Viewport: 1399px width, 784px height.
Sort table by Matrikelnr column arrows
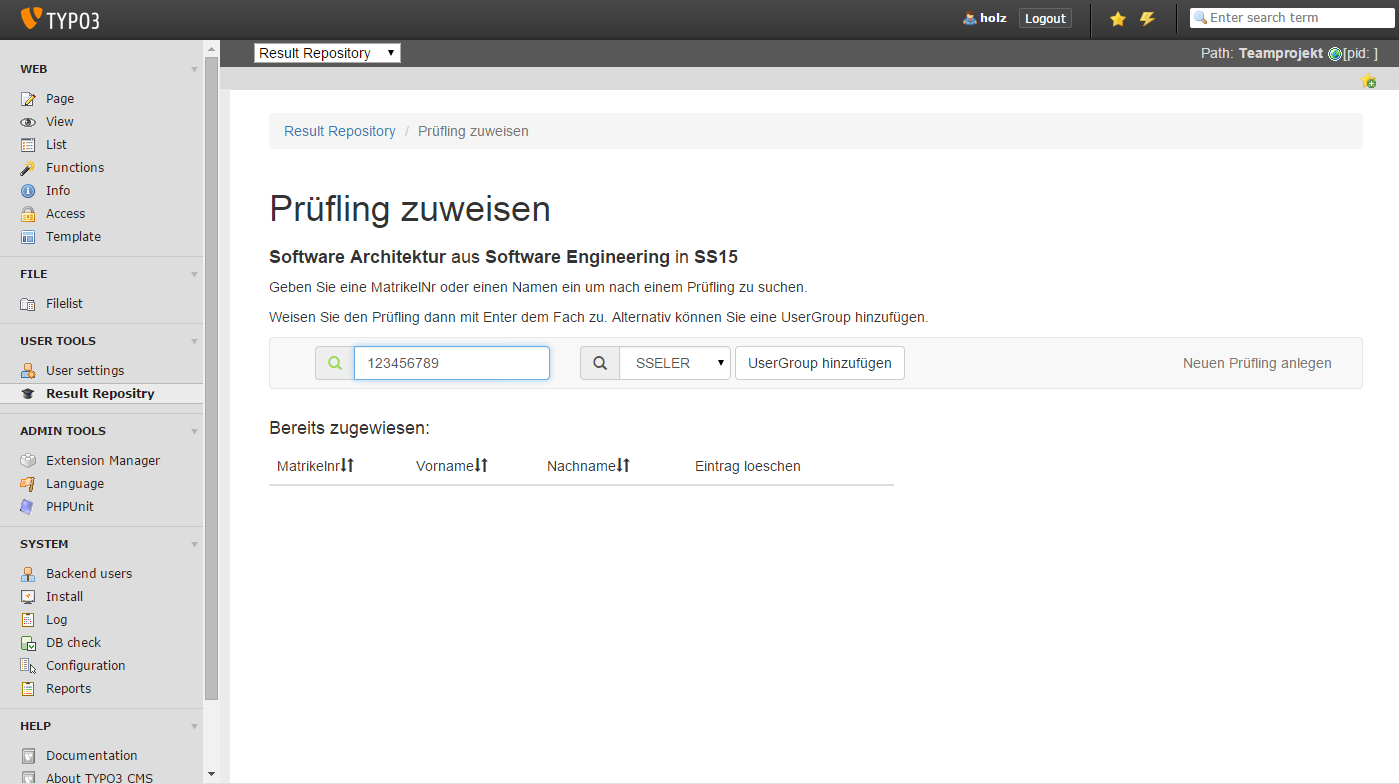point(348,466)
